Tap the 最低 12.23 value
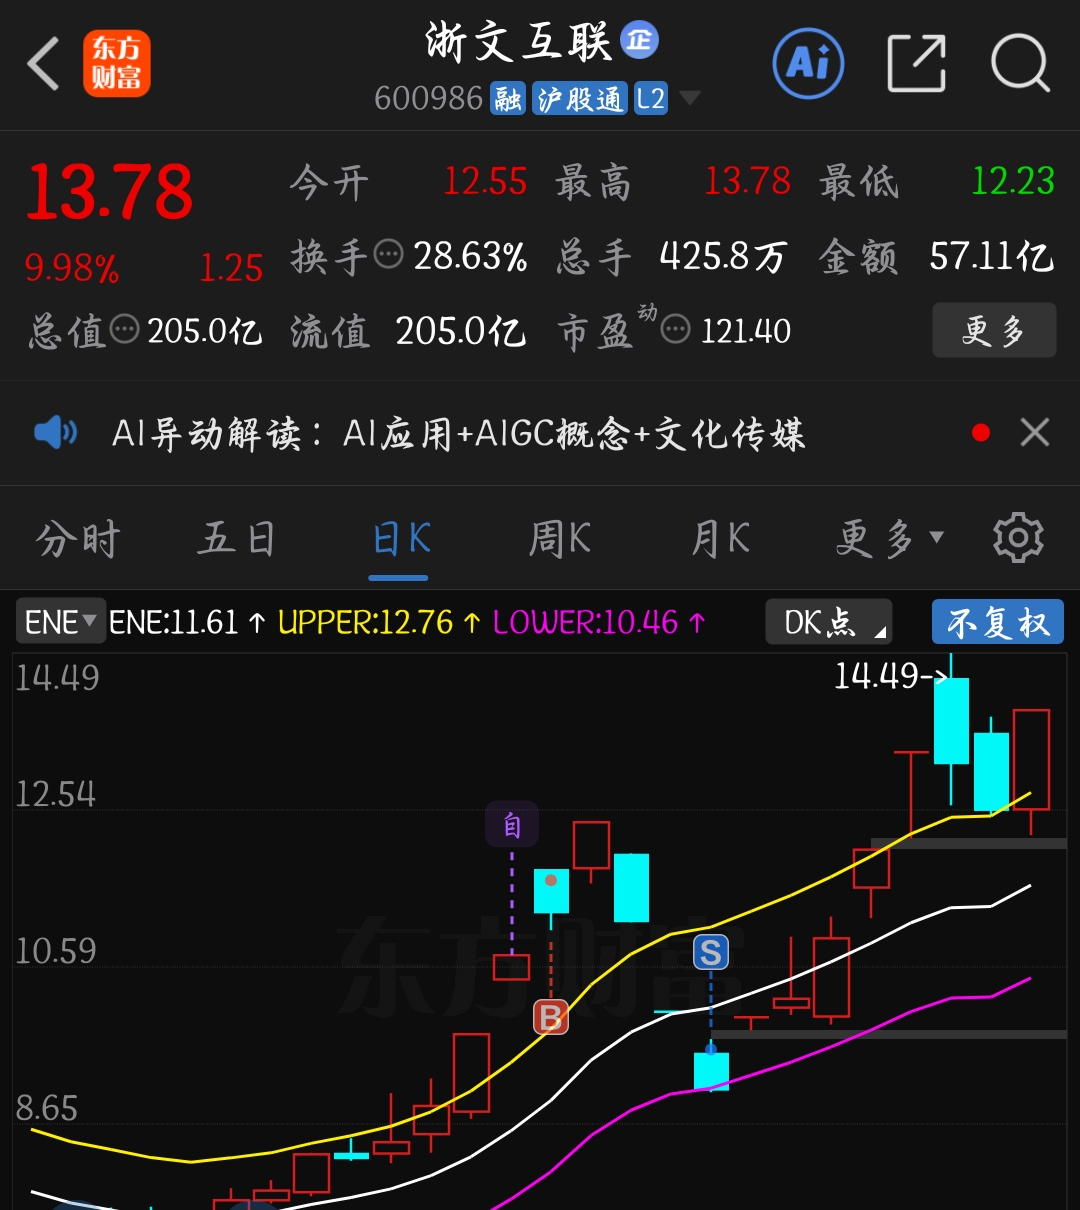1080x1210 pixels. (x=1012, y=182)
